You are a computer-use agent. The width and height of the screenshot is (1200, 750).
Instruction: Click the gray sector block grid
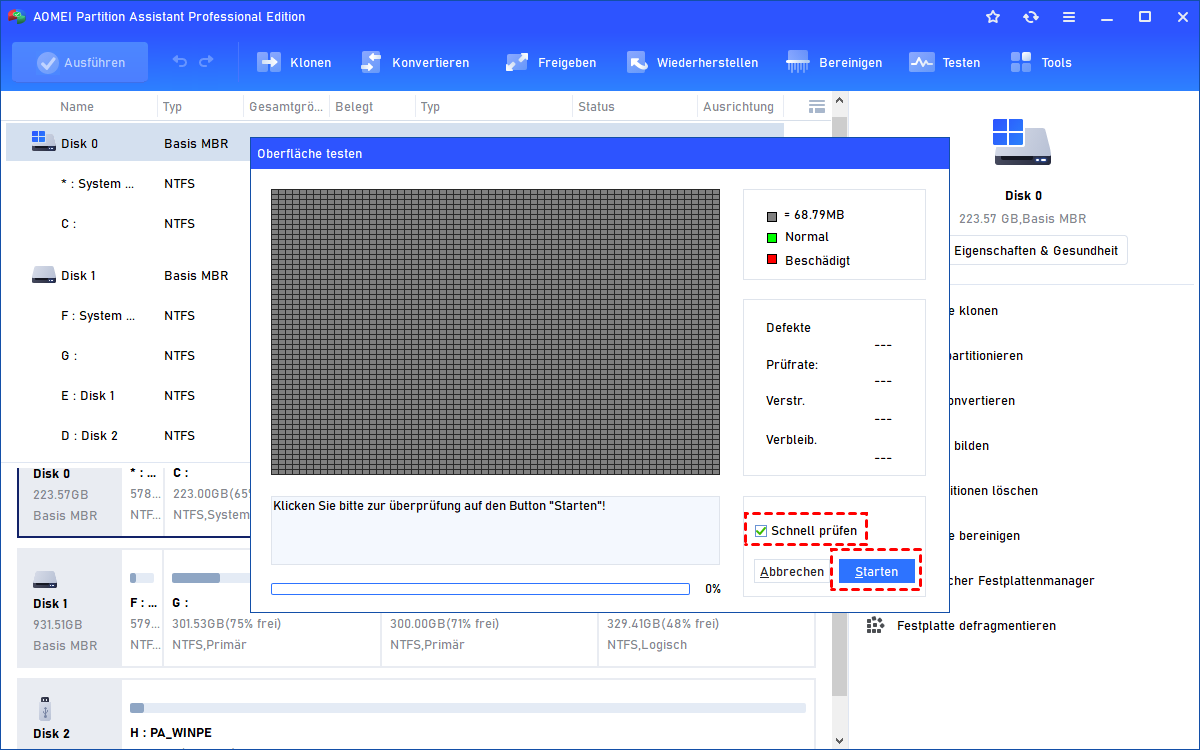(x=495, y=332)
